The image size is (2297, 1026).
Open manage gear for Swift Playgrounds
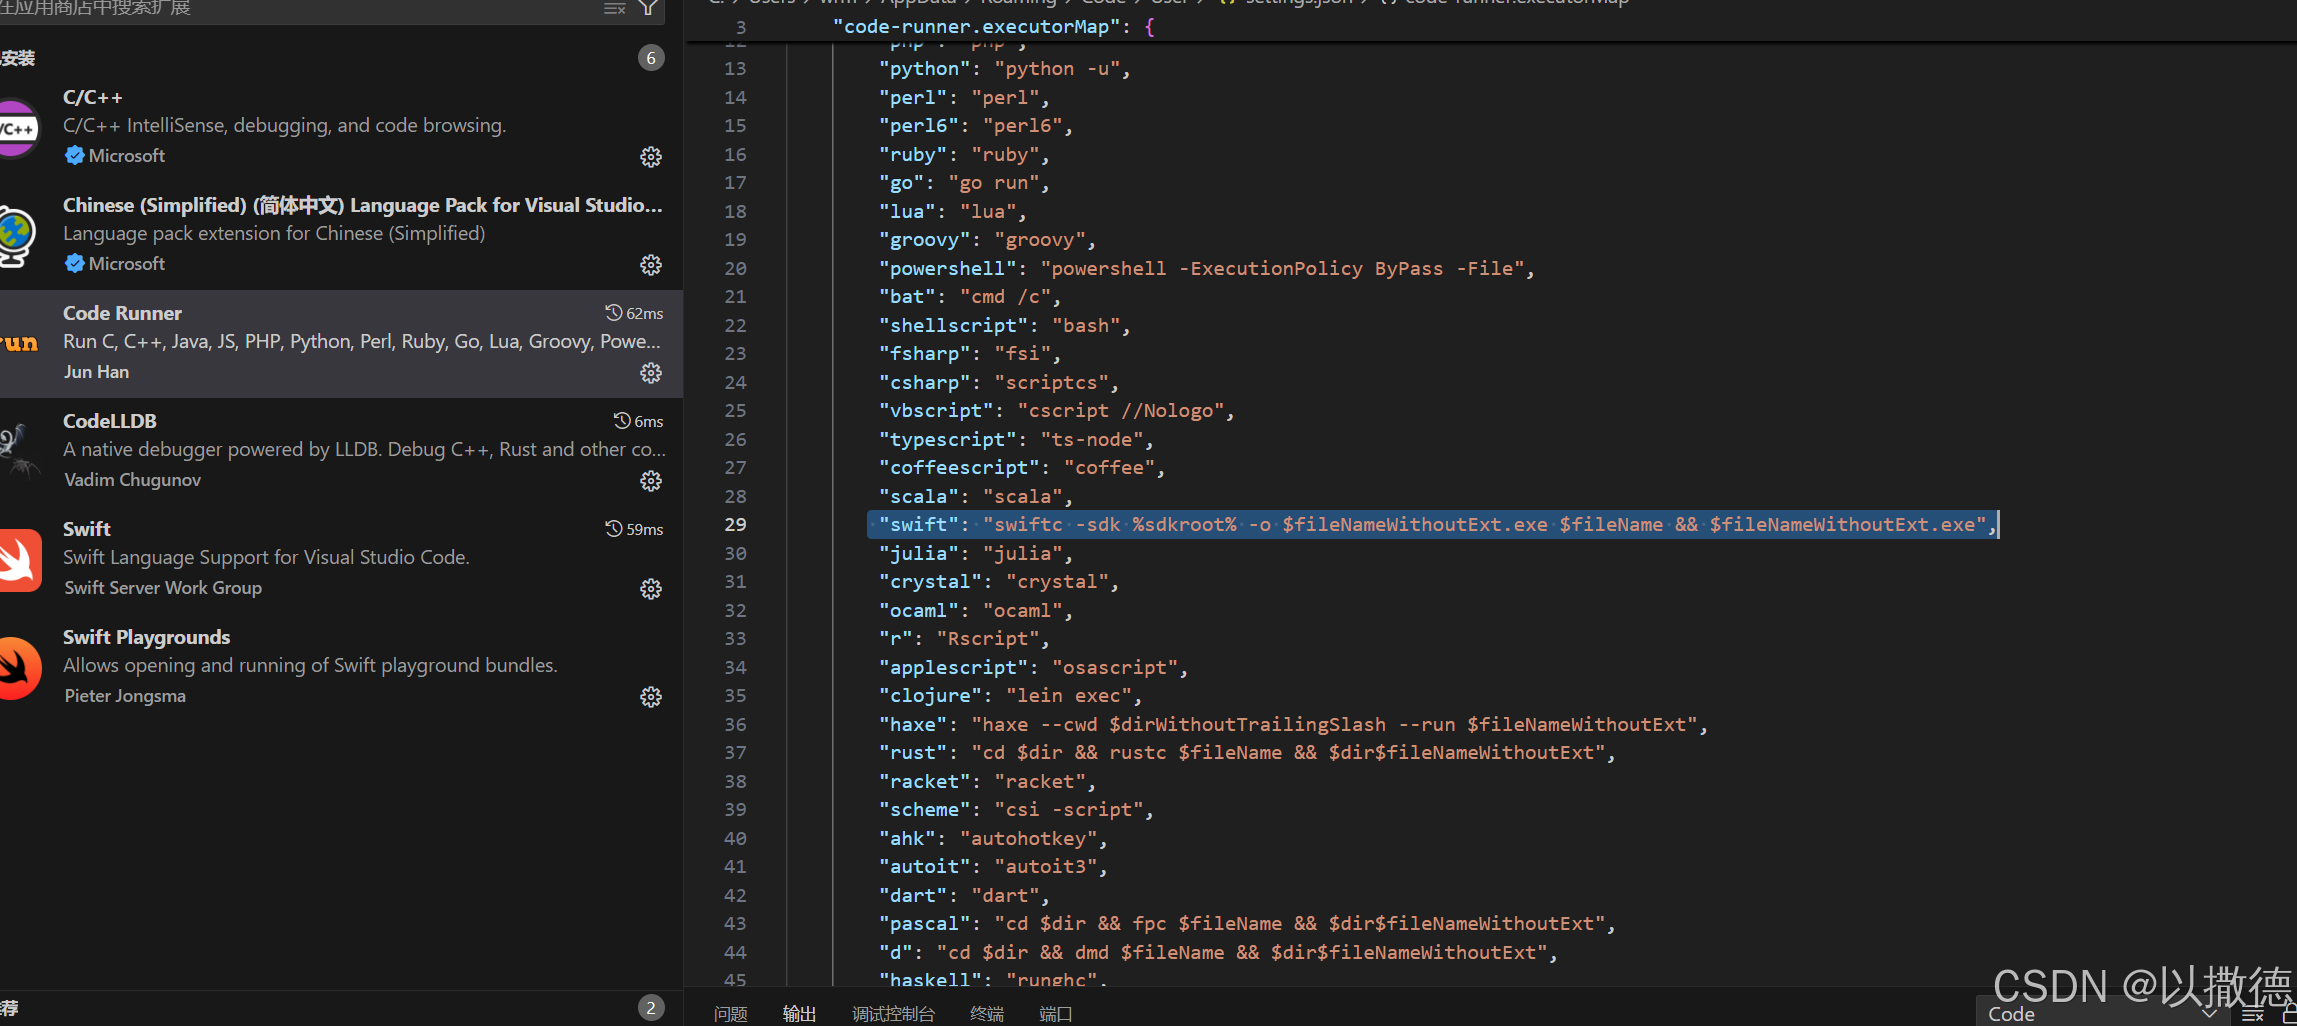(651, 697)
